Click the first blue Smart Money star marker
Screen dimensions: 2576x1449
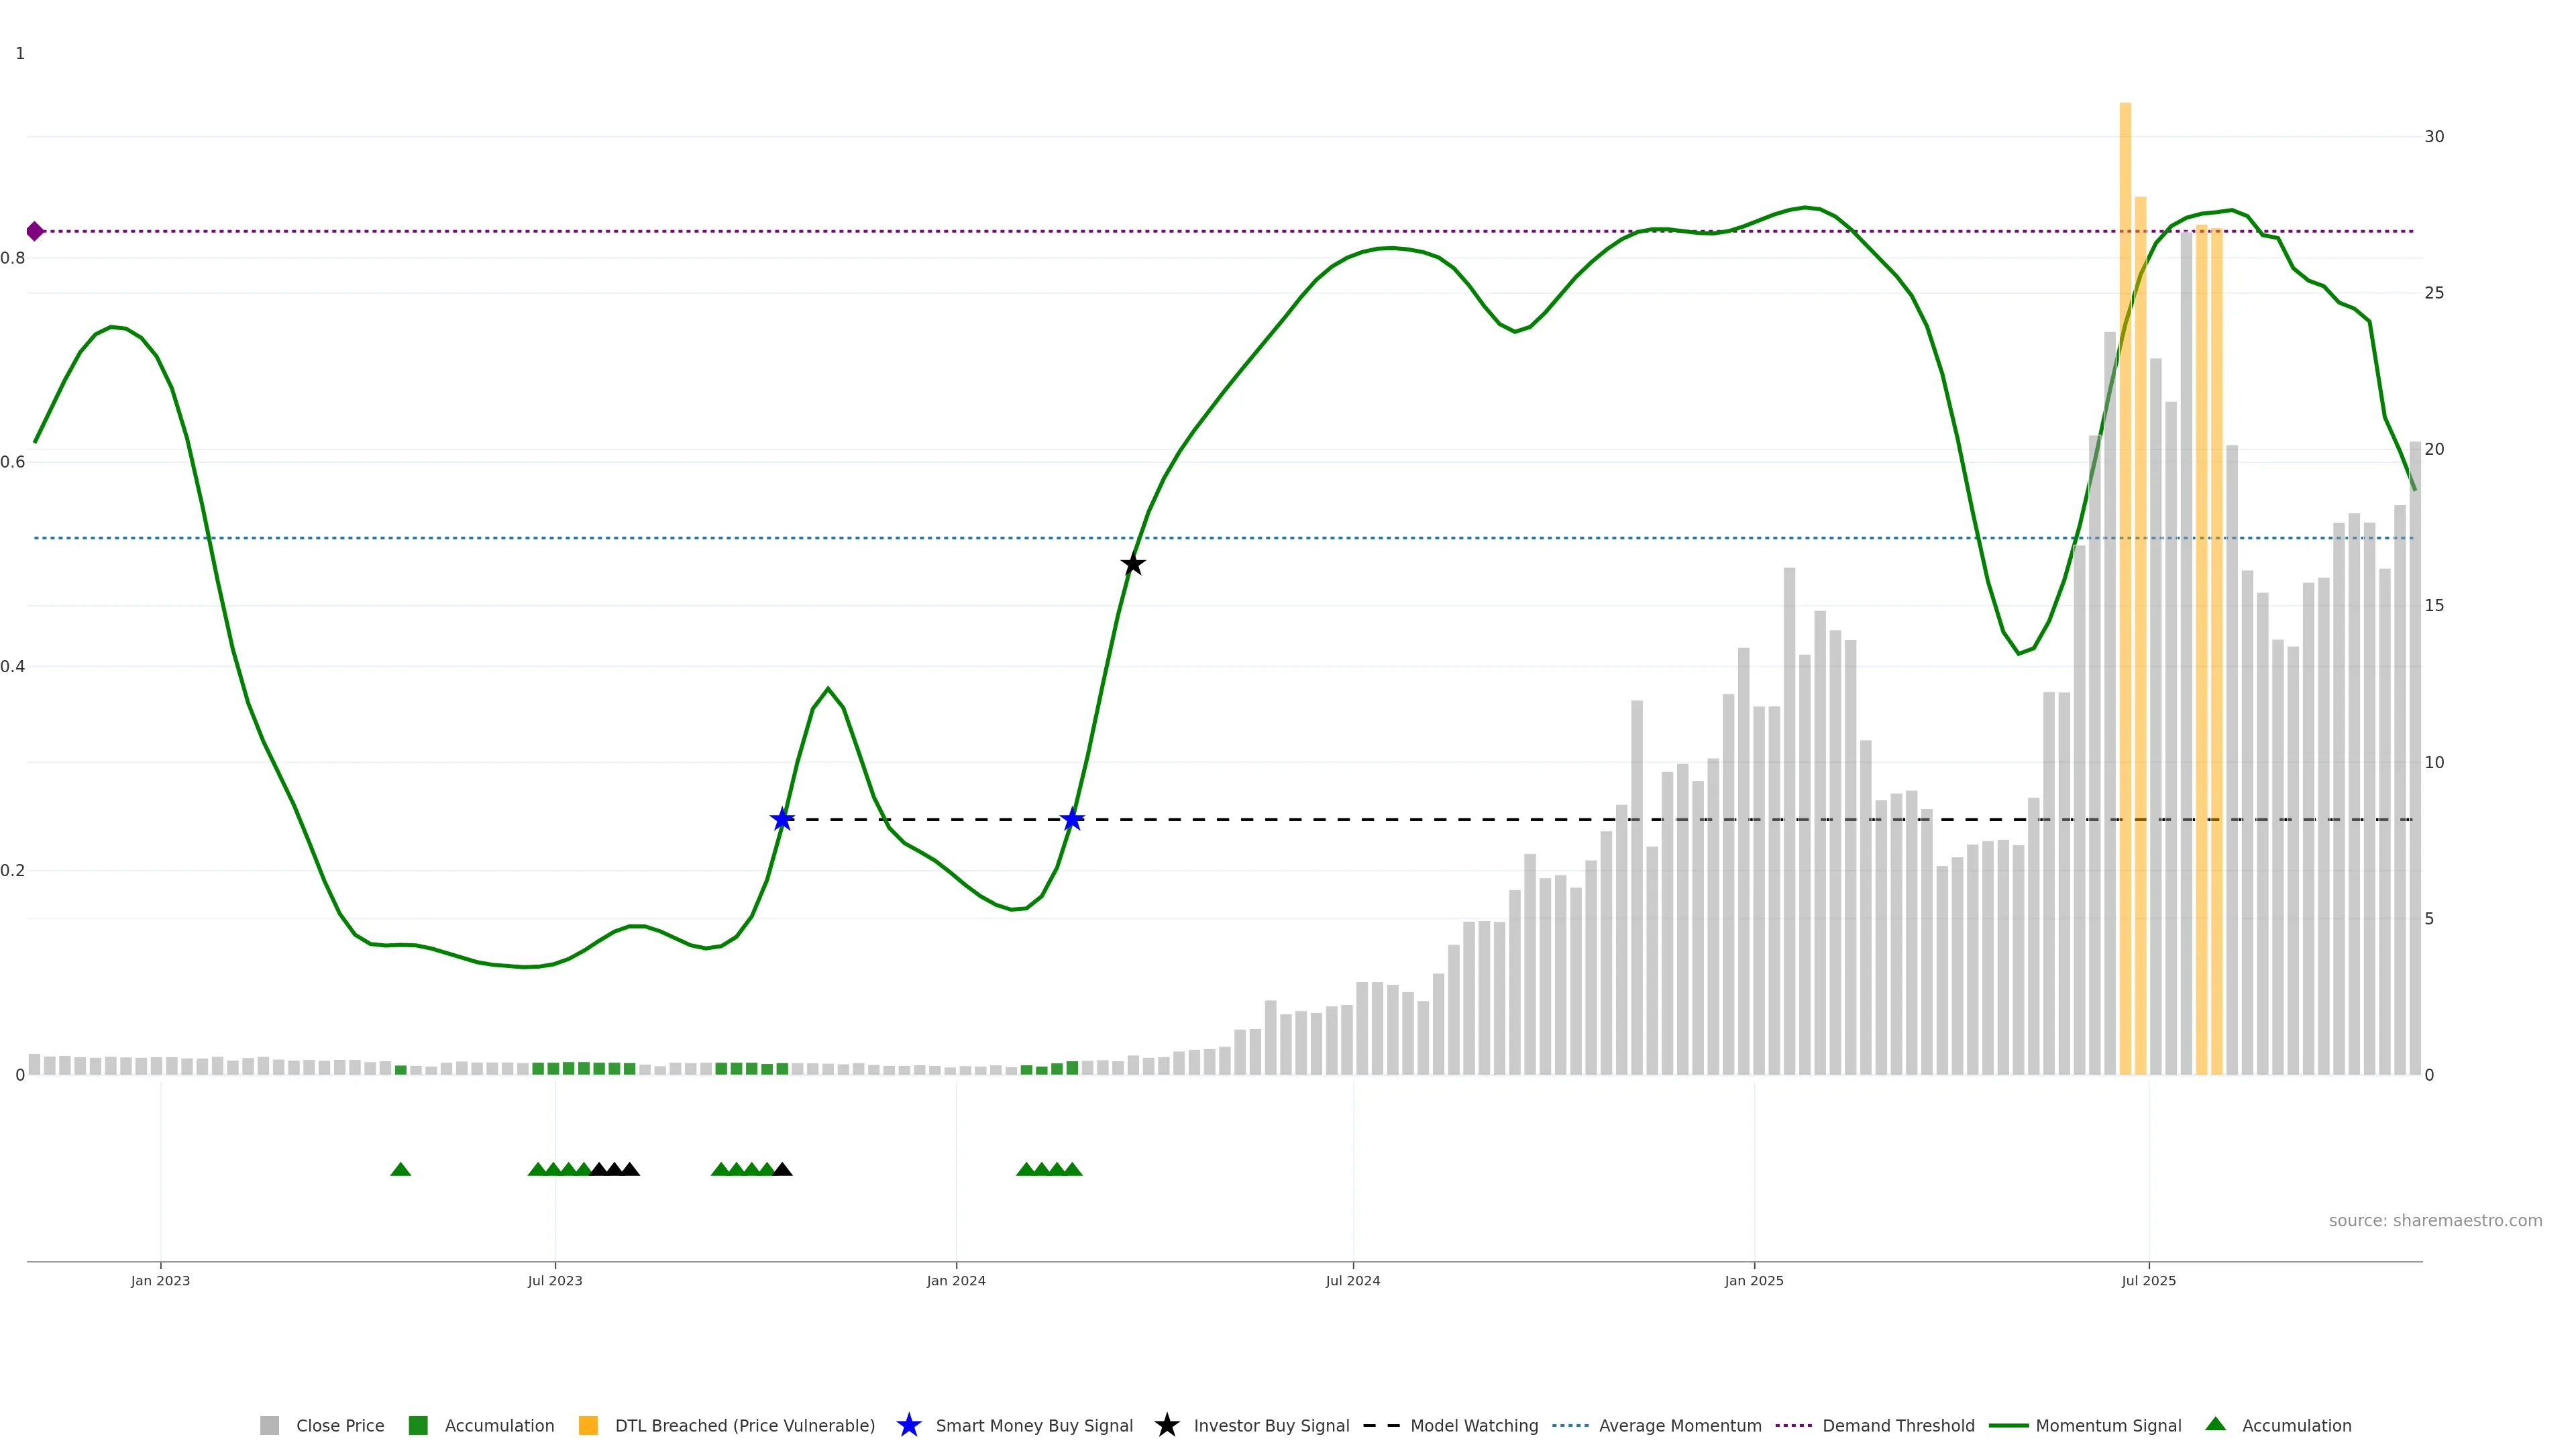[782, 819]
